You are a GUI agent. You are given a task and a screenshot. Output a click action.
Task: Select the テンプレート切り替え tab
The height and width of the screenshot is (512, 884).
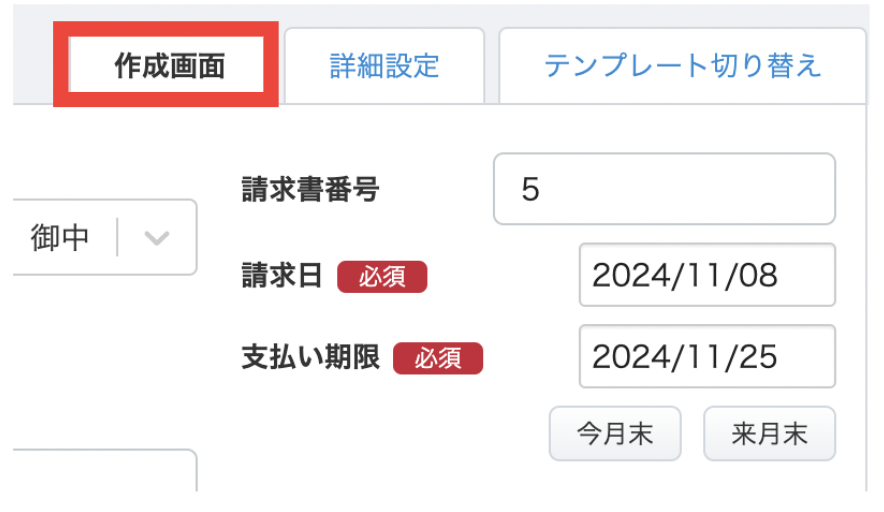coord(682,66)
